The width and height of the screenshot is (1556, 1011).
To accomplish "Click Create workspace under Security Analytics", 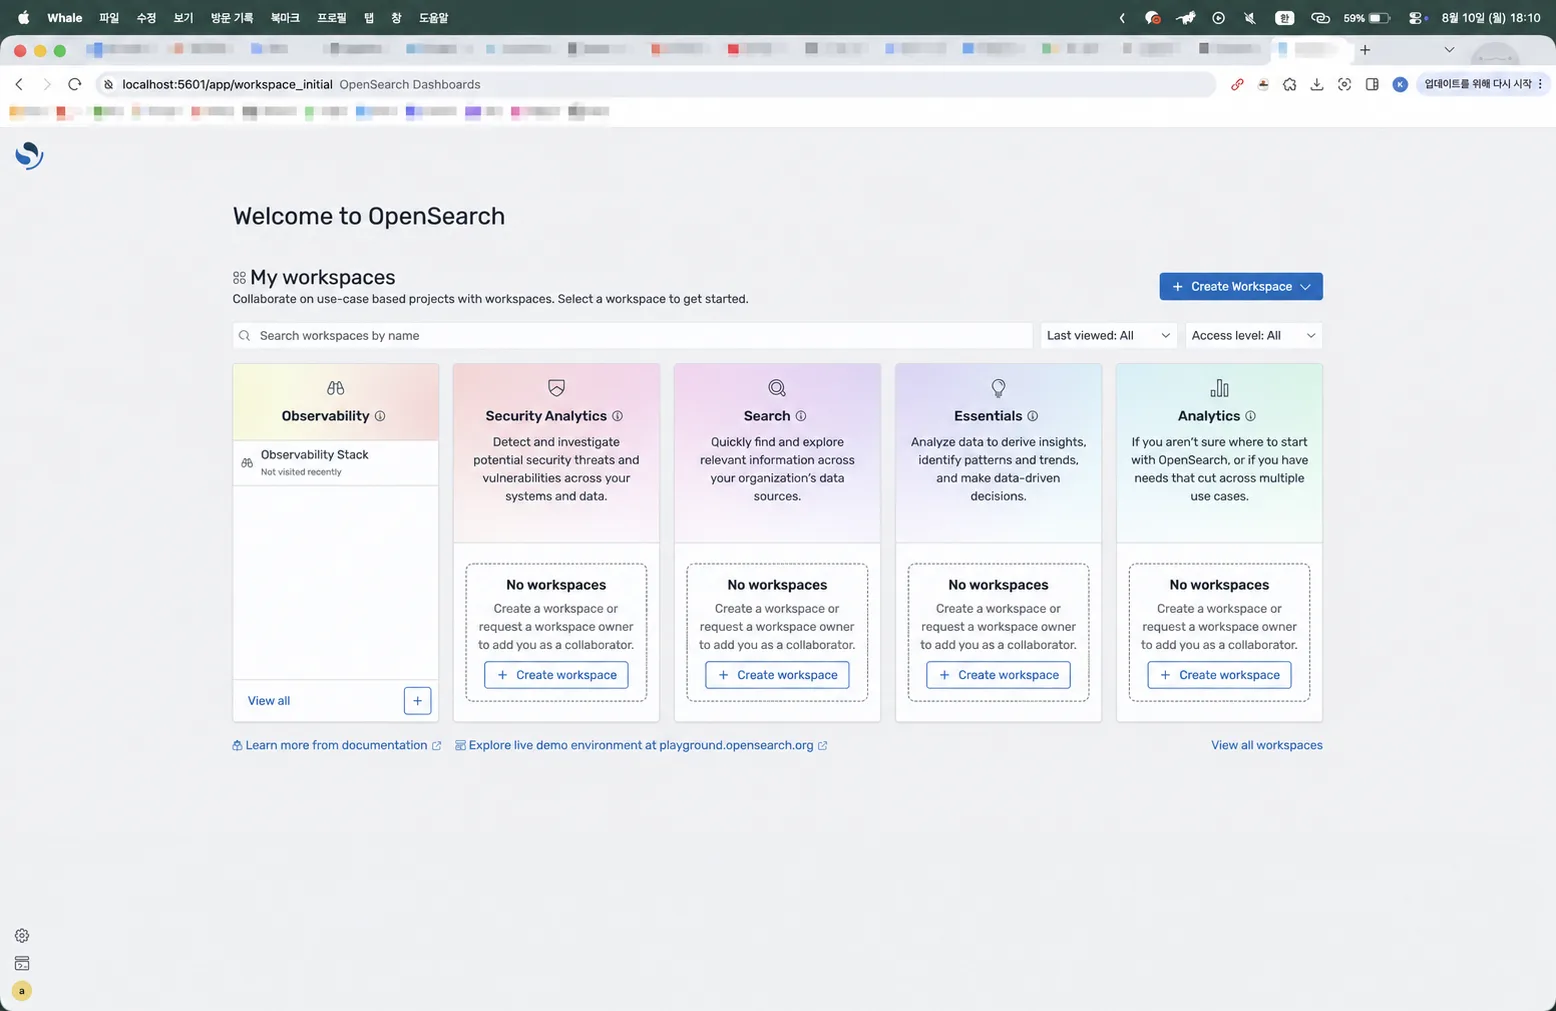I will [556, 675].
